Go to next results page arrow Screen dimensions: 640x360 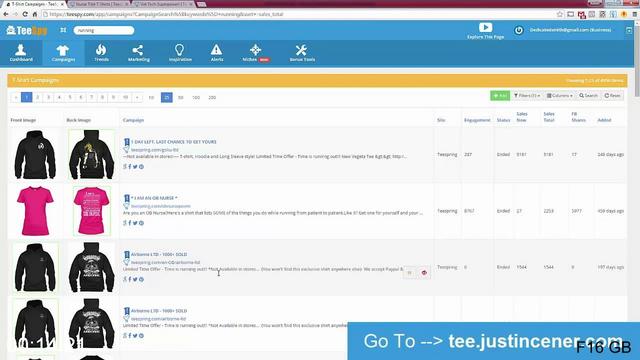[x=137, y=97]
